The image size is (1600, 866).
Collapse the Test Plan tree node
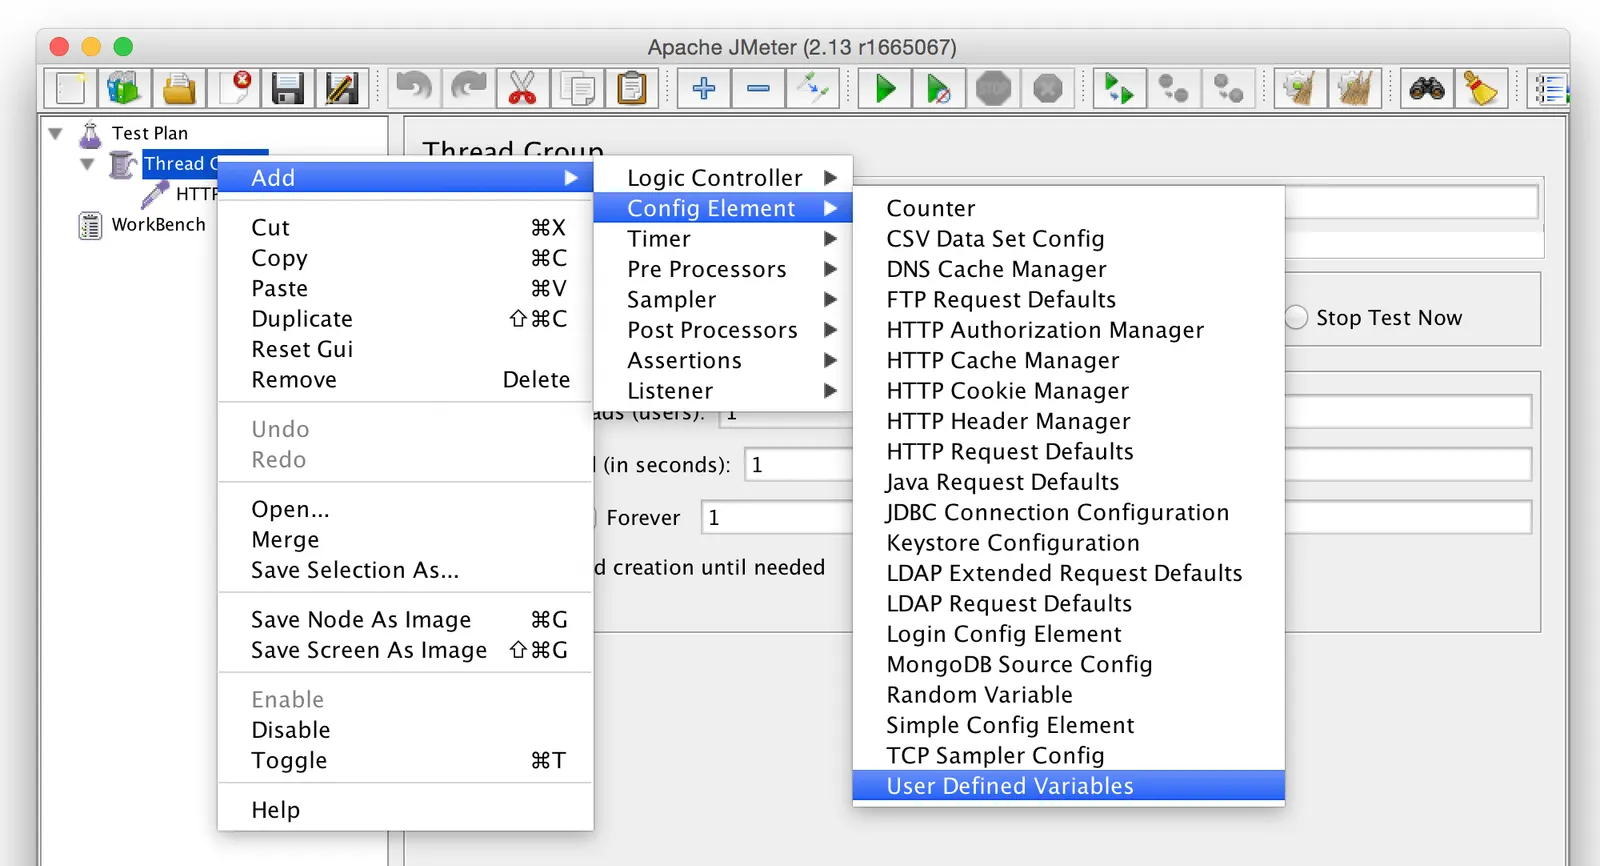[x=56, y=133]
